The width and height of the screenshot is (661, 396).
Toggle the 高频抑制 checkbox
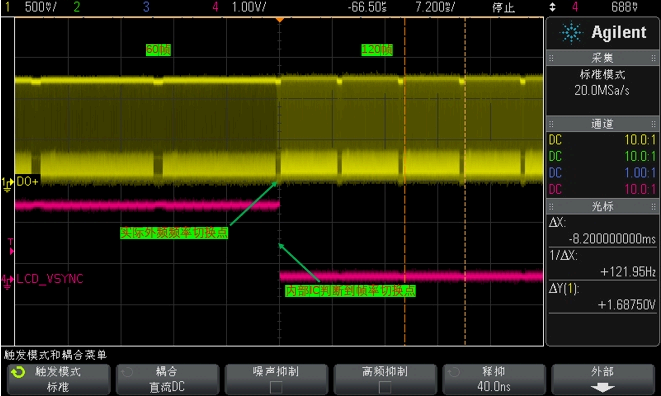click(x=384, y=386)
